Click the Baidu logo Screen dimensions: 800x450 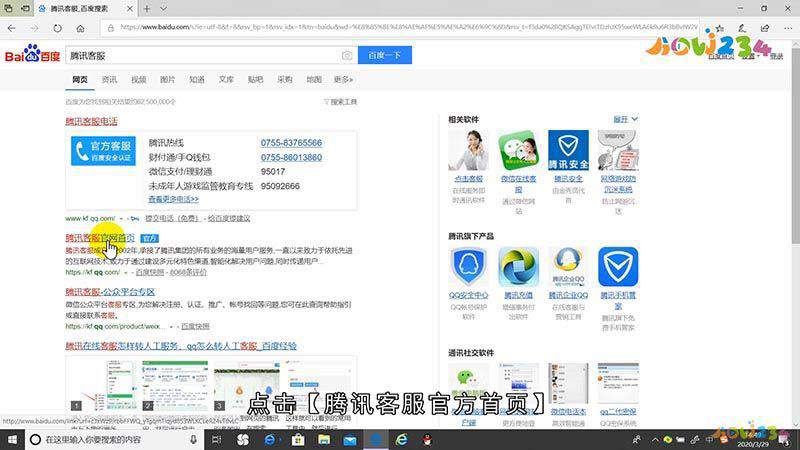[x=32, y=55]
